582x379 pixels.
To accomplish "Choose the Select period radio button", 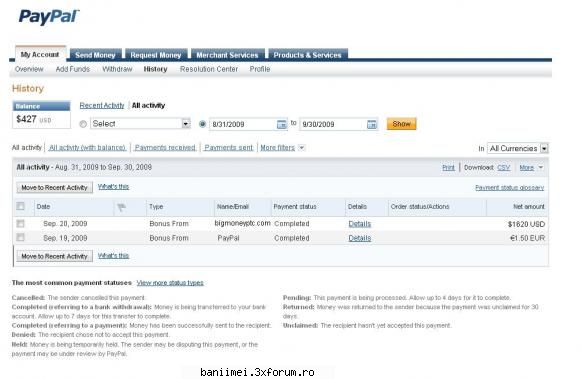I will point(83,124).
